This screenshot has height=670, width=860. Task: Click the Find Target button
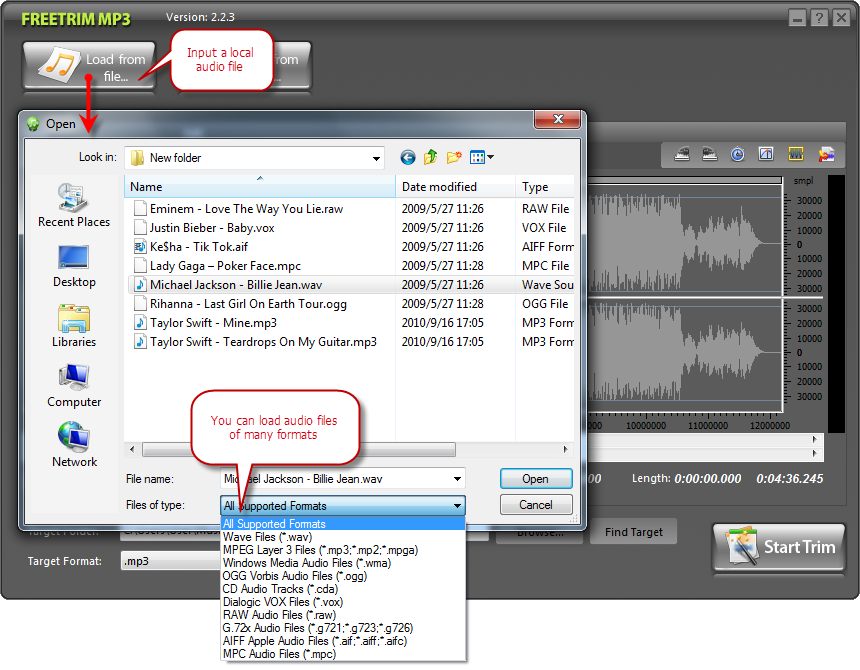pos(633,532)
